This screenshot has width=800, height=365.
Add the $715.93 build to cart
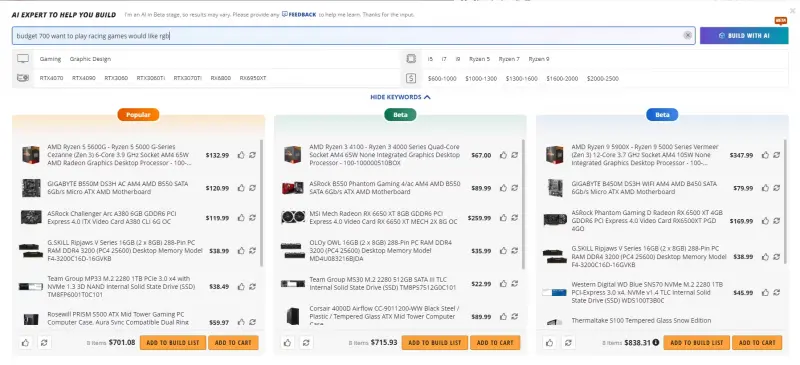495,343
